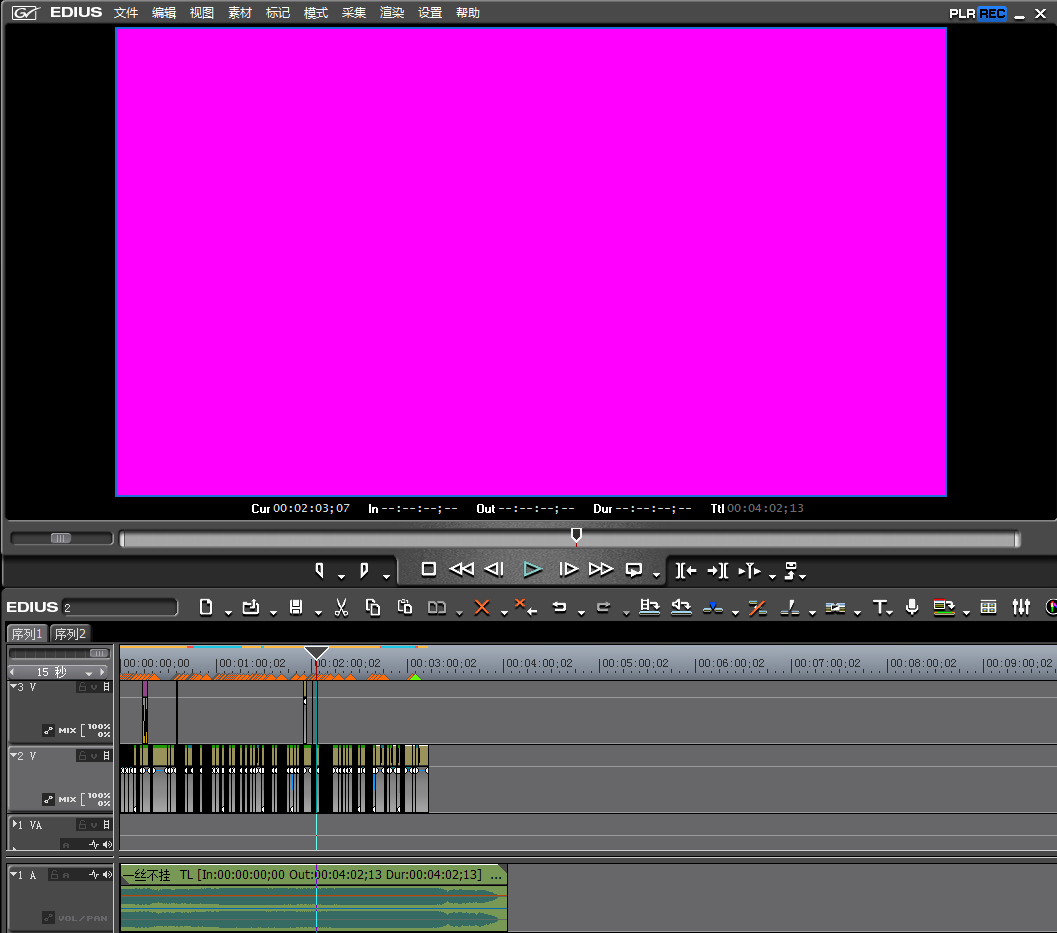Open the title tool T icon

[x=880, y=607]
